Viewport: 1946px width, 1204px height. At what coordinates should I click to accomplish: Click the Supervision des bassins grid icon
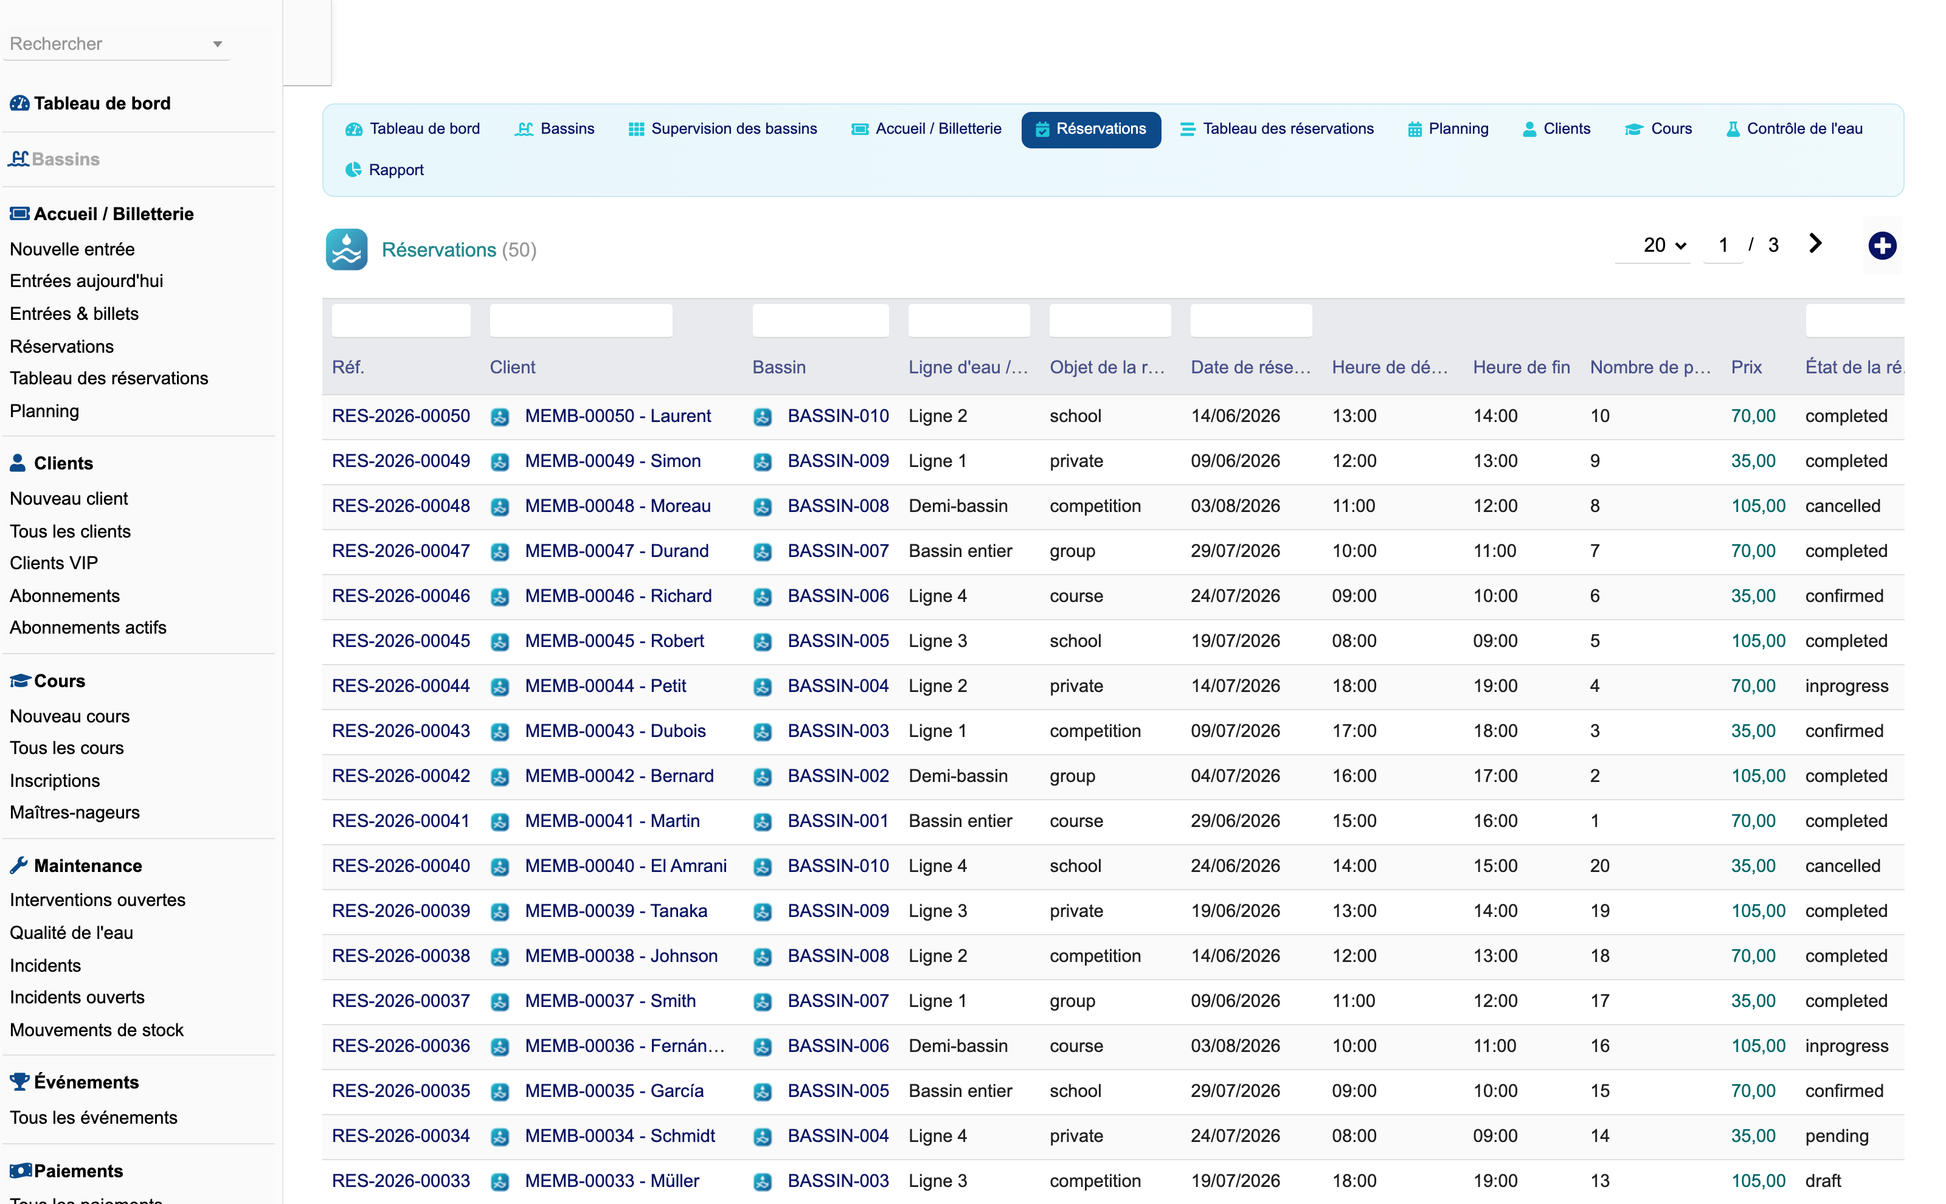point(636,129)
